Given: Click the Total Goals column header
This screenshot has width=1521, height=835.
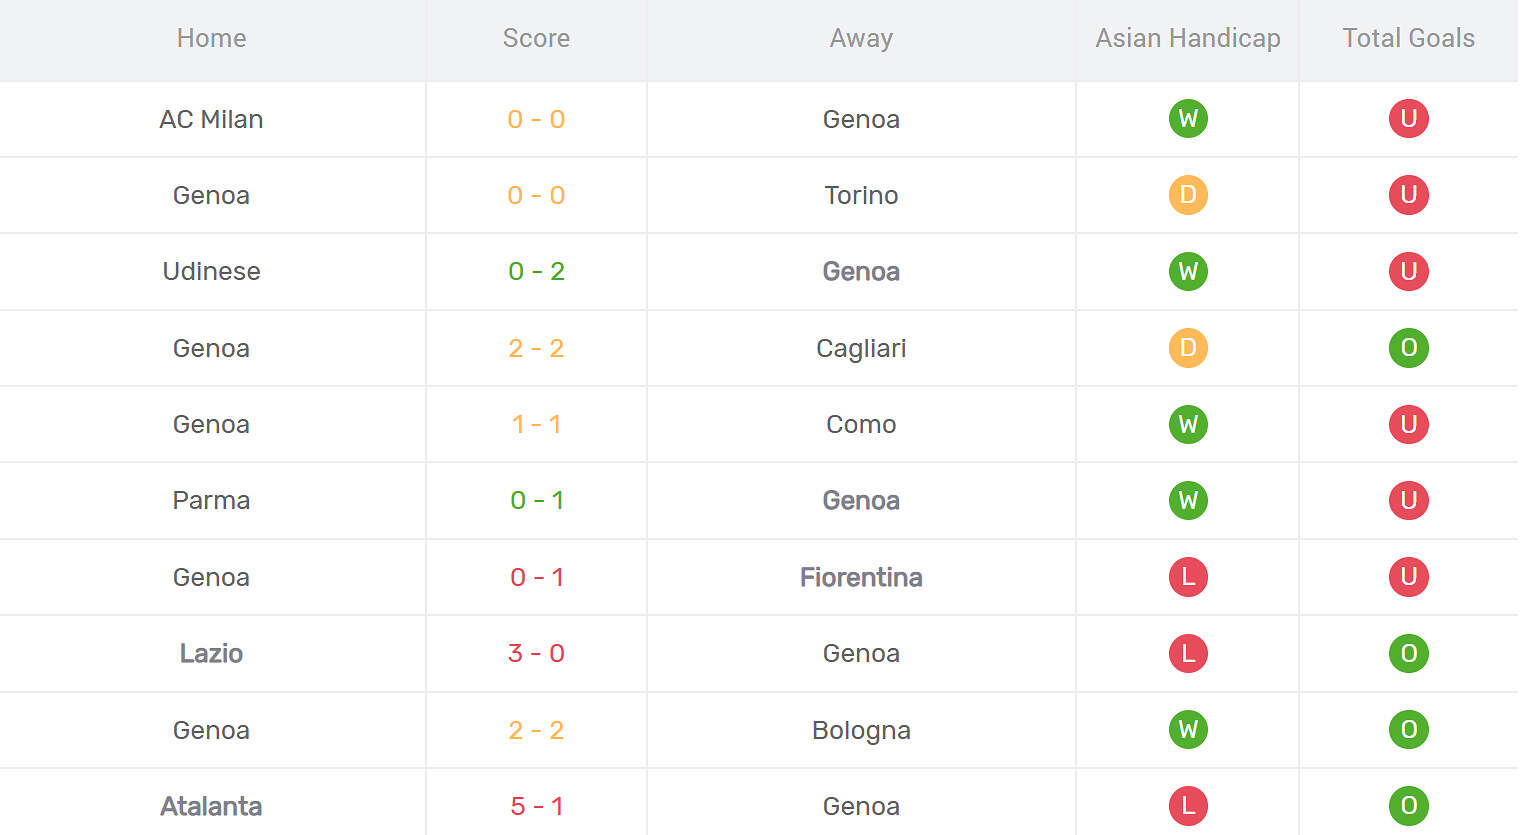Looking at the screenshot, I should point(1408,38).
